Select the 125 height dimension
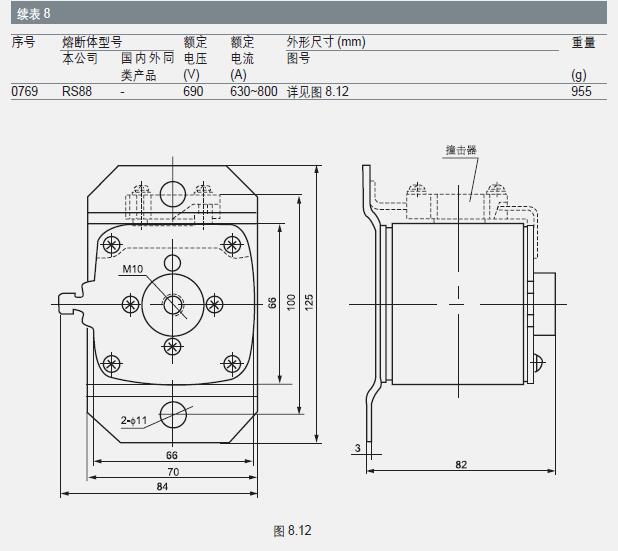The height and width of the screenshot is (551, 618). 309,300
